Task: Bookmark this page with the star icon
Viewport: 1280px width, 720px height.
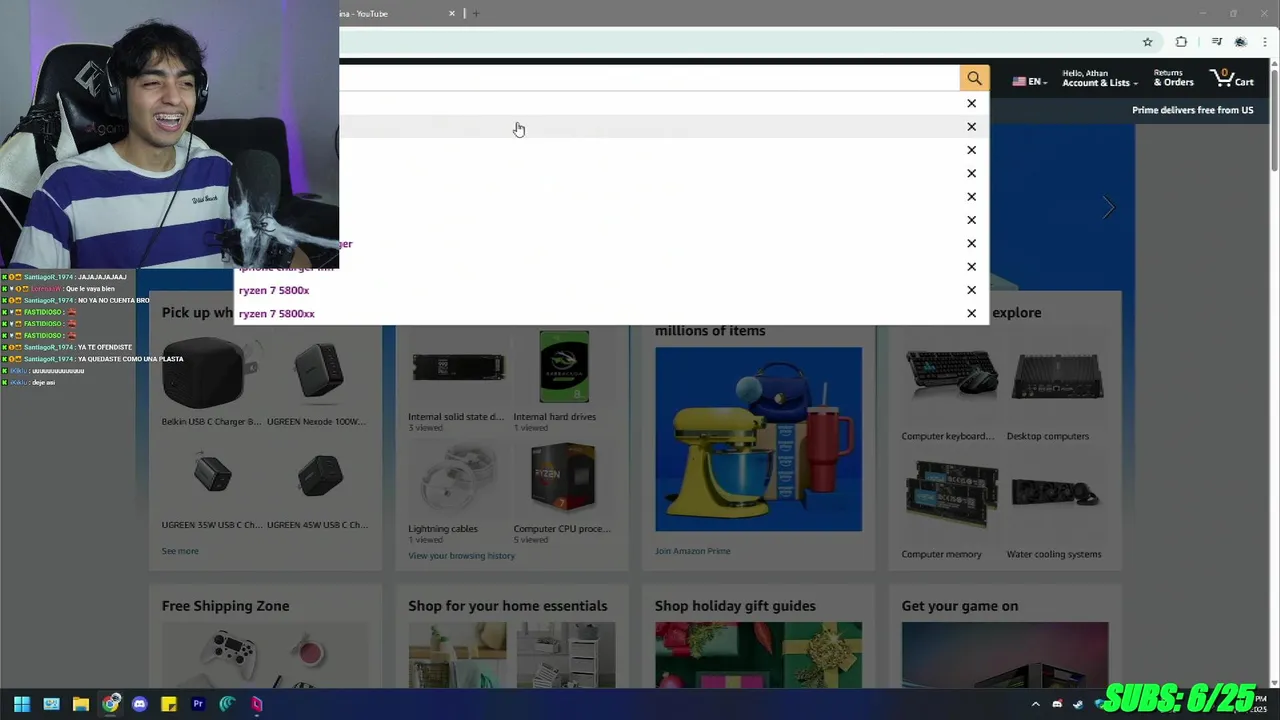Action: [x=1147, y=42]
